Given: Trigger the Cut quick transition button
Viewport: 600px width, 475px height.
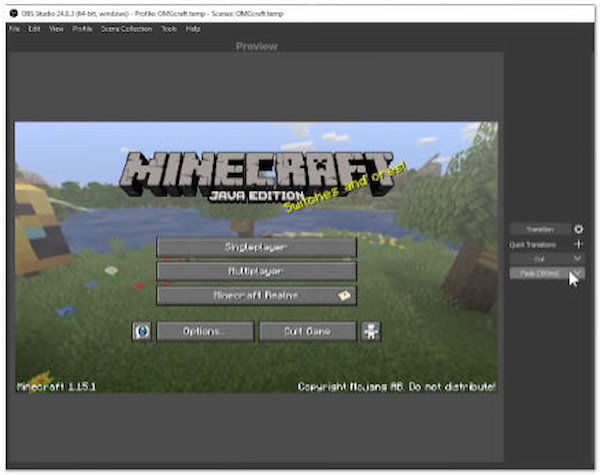Looking at the screenshot, I should [x=539, y=258].
